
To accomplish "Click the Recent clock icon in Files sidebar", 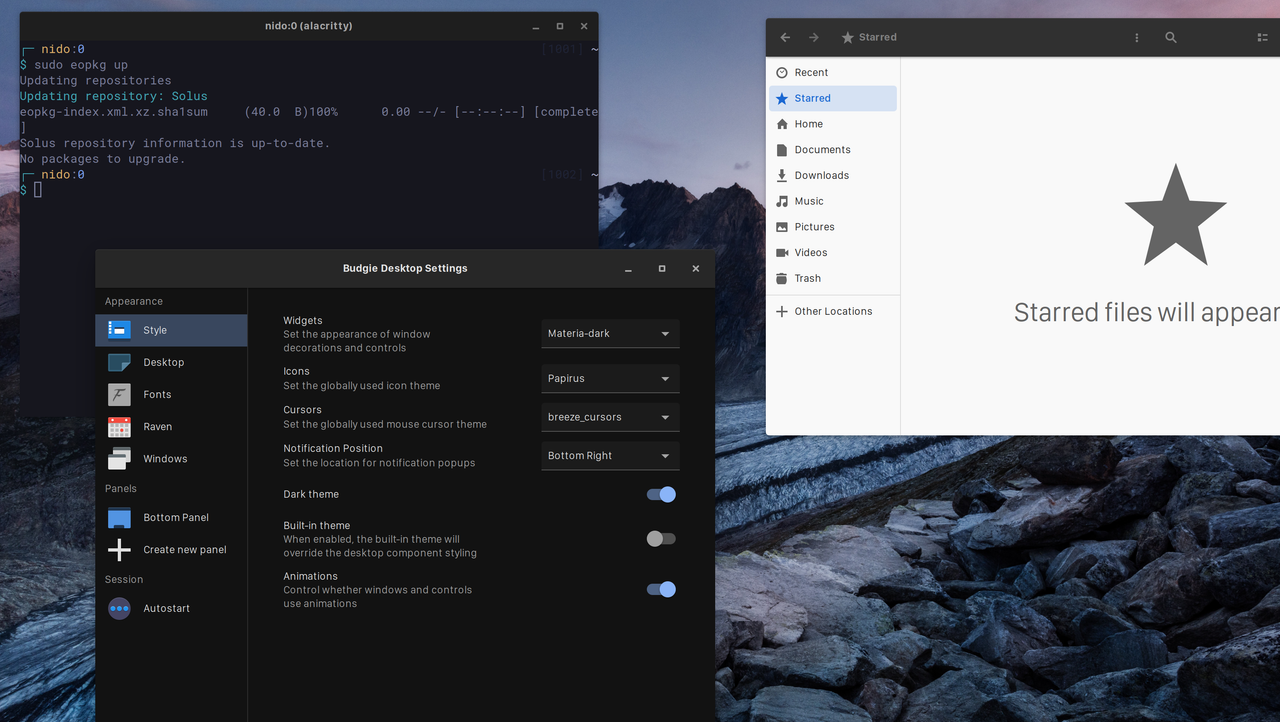I will coord(782,72).
